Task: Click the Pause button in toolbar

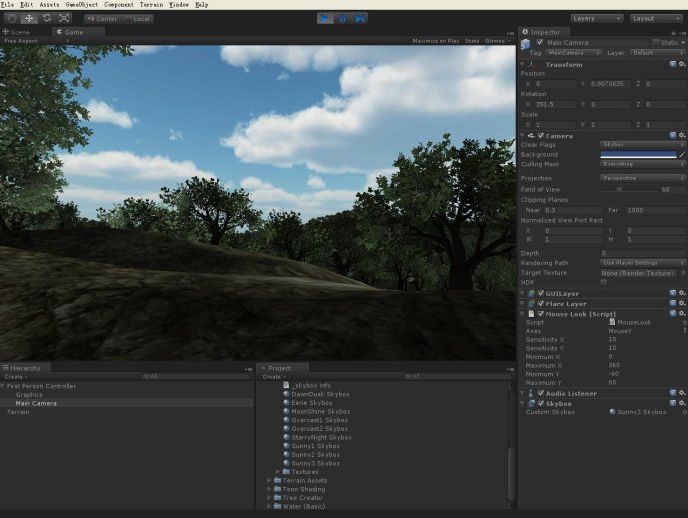Action: [343, 18]
